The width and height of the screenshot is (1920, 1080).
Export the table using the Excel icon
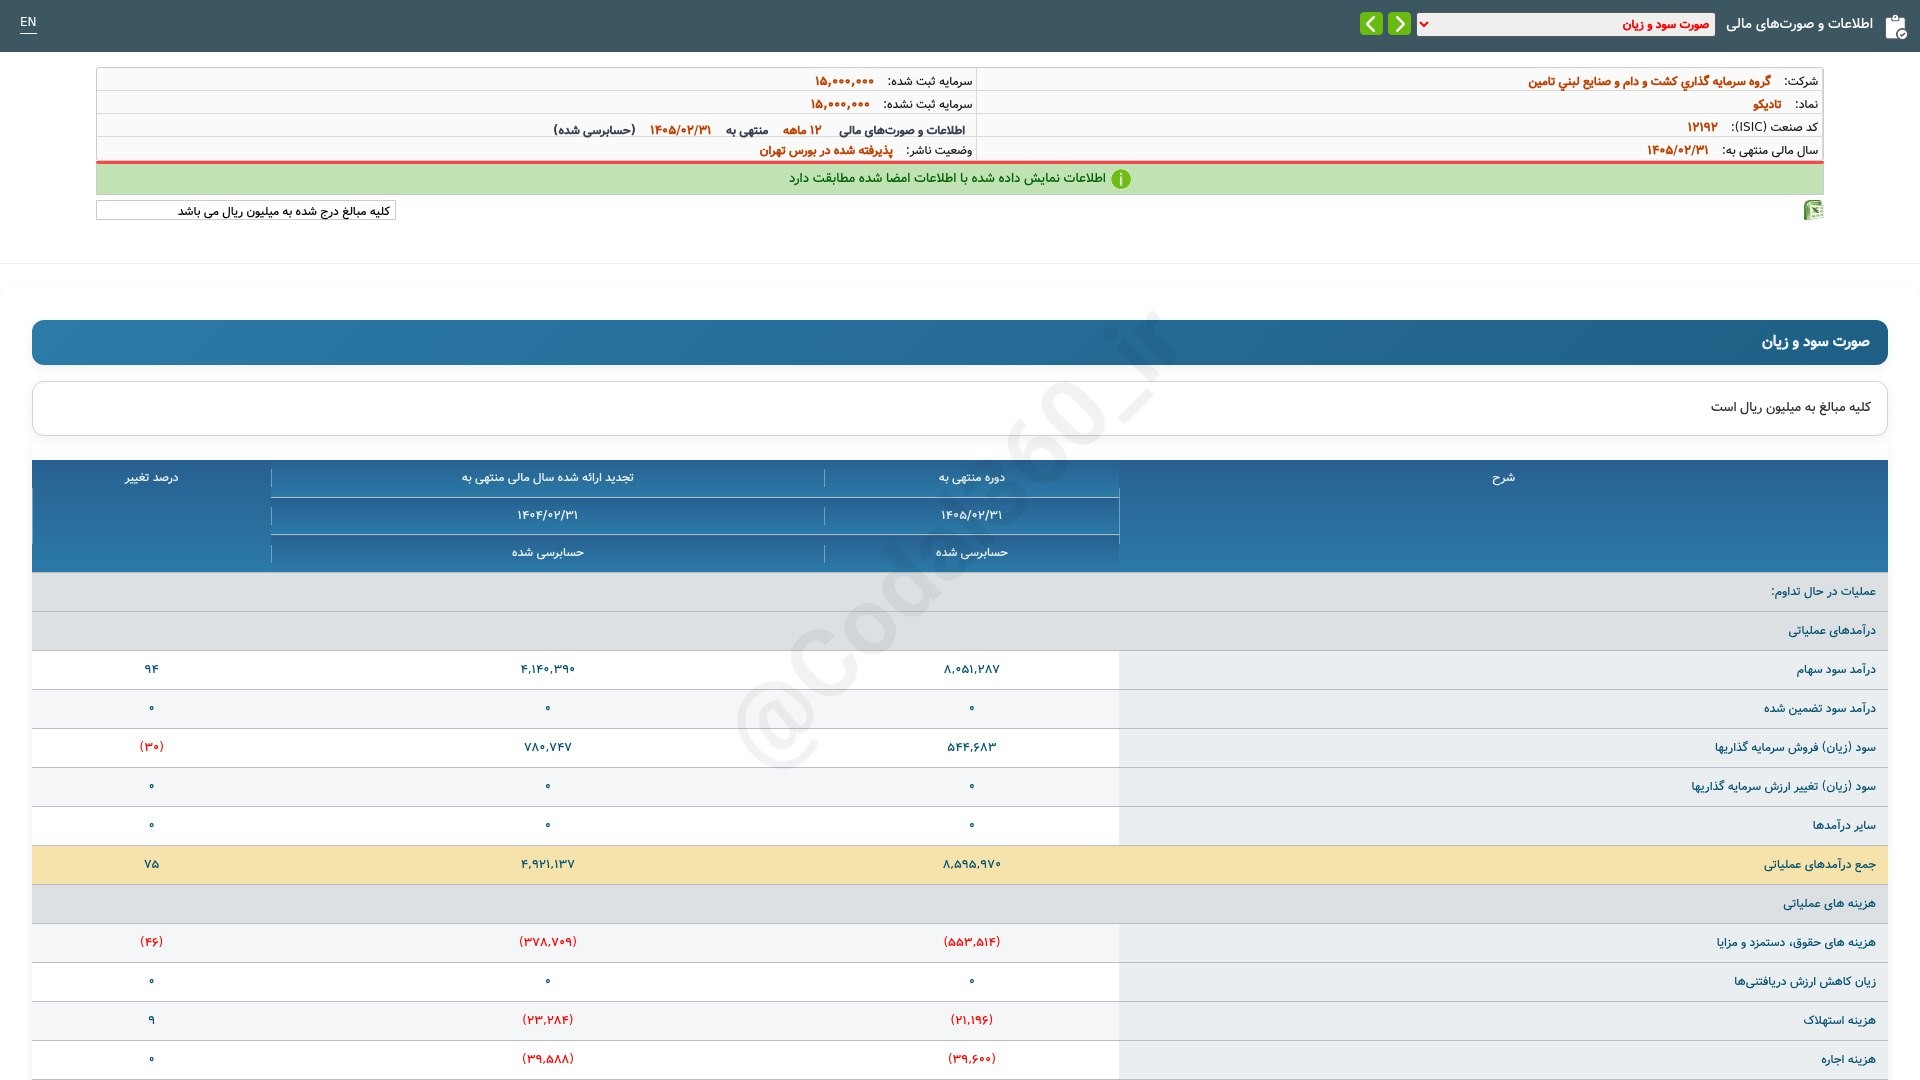(x=1813, y=210)
